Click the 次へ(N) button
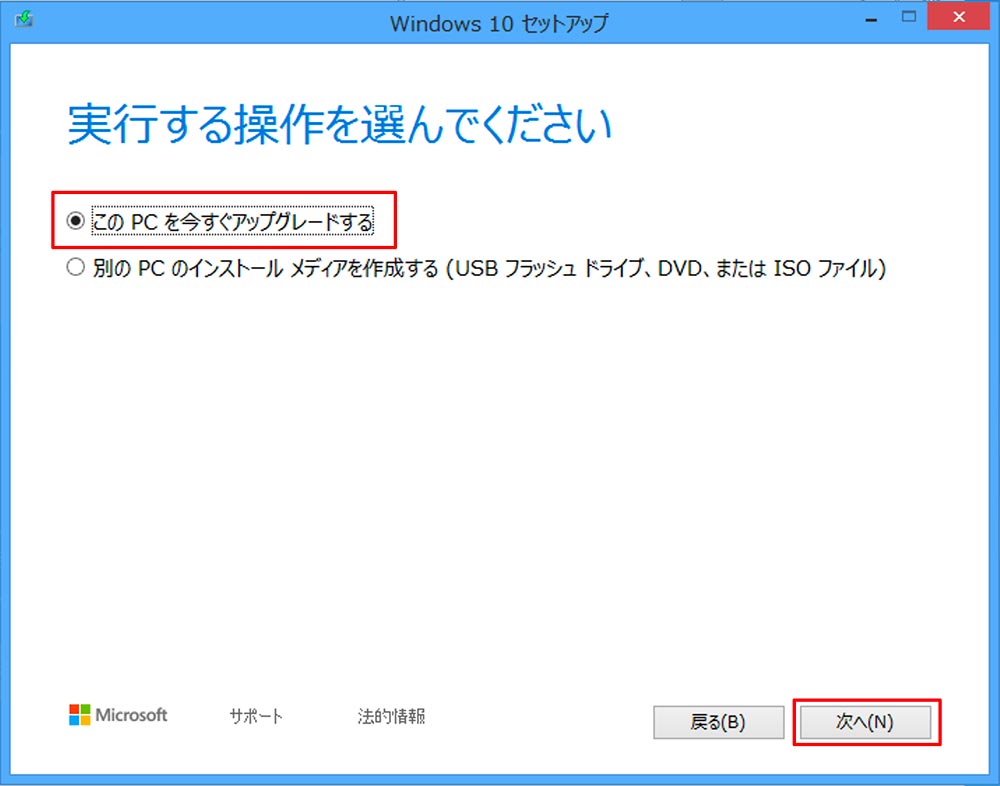Screen dimensions: 1000x786 (865, 722)
